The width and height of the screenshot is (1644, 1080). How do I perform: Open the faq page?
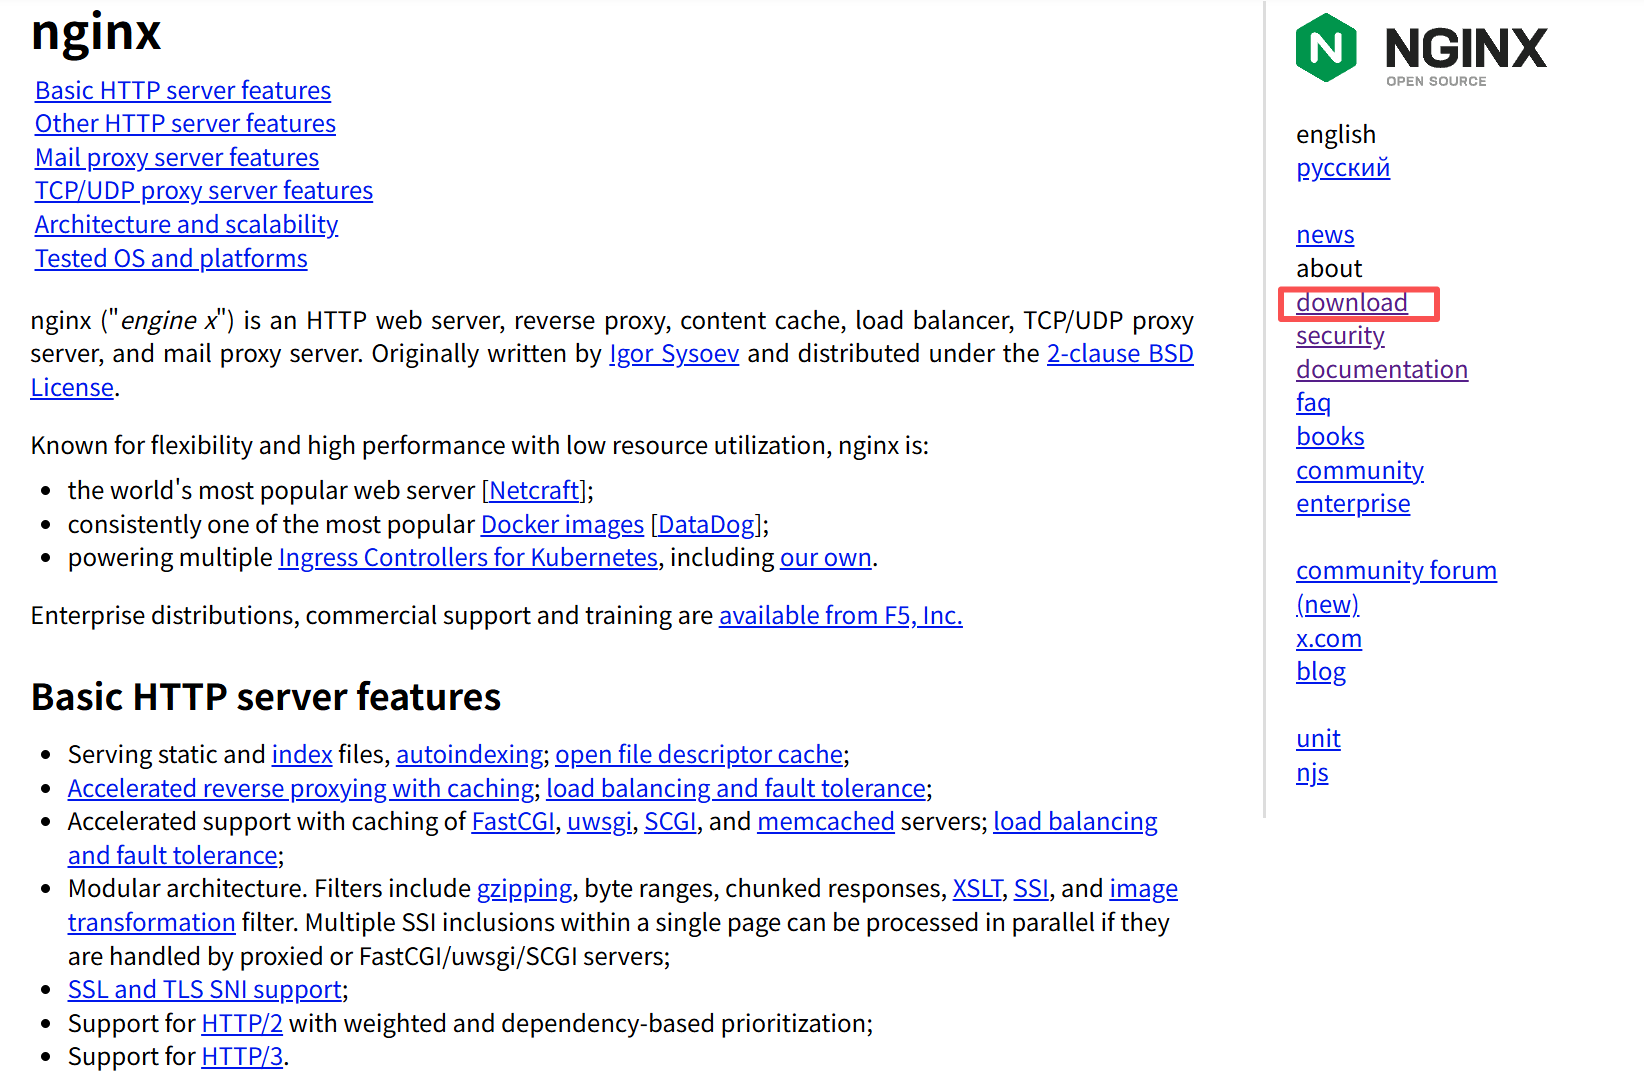1313,402
